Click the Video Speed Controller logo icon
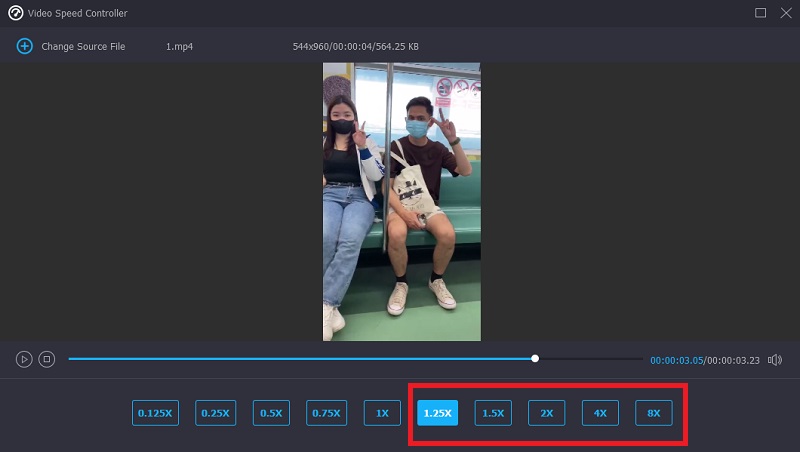Viewport: 800px width, 452px height. [15, 13]
